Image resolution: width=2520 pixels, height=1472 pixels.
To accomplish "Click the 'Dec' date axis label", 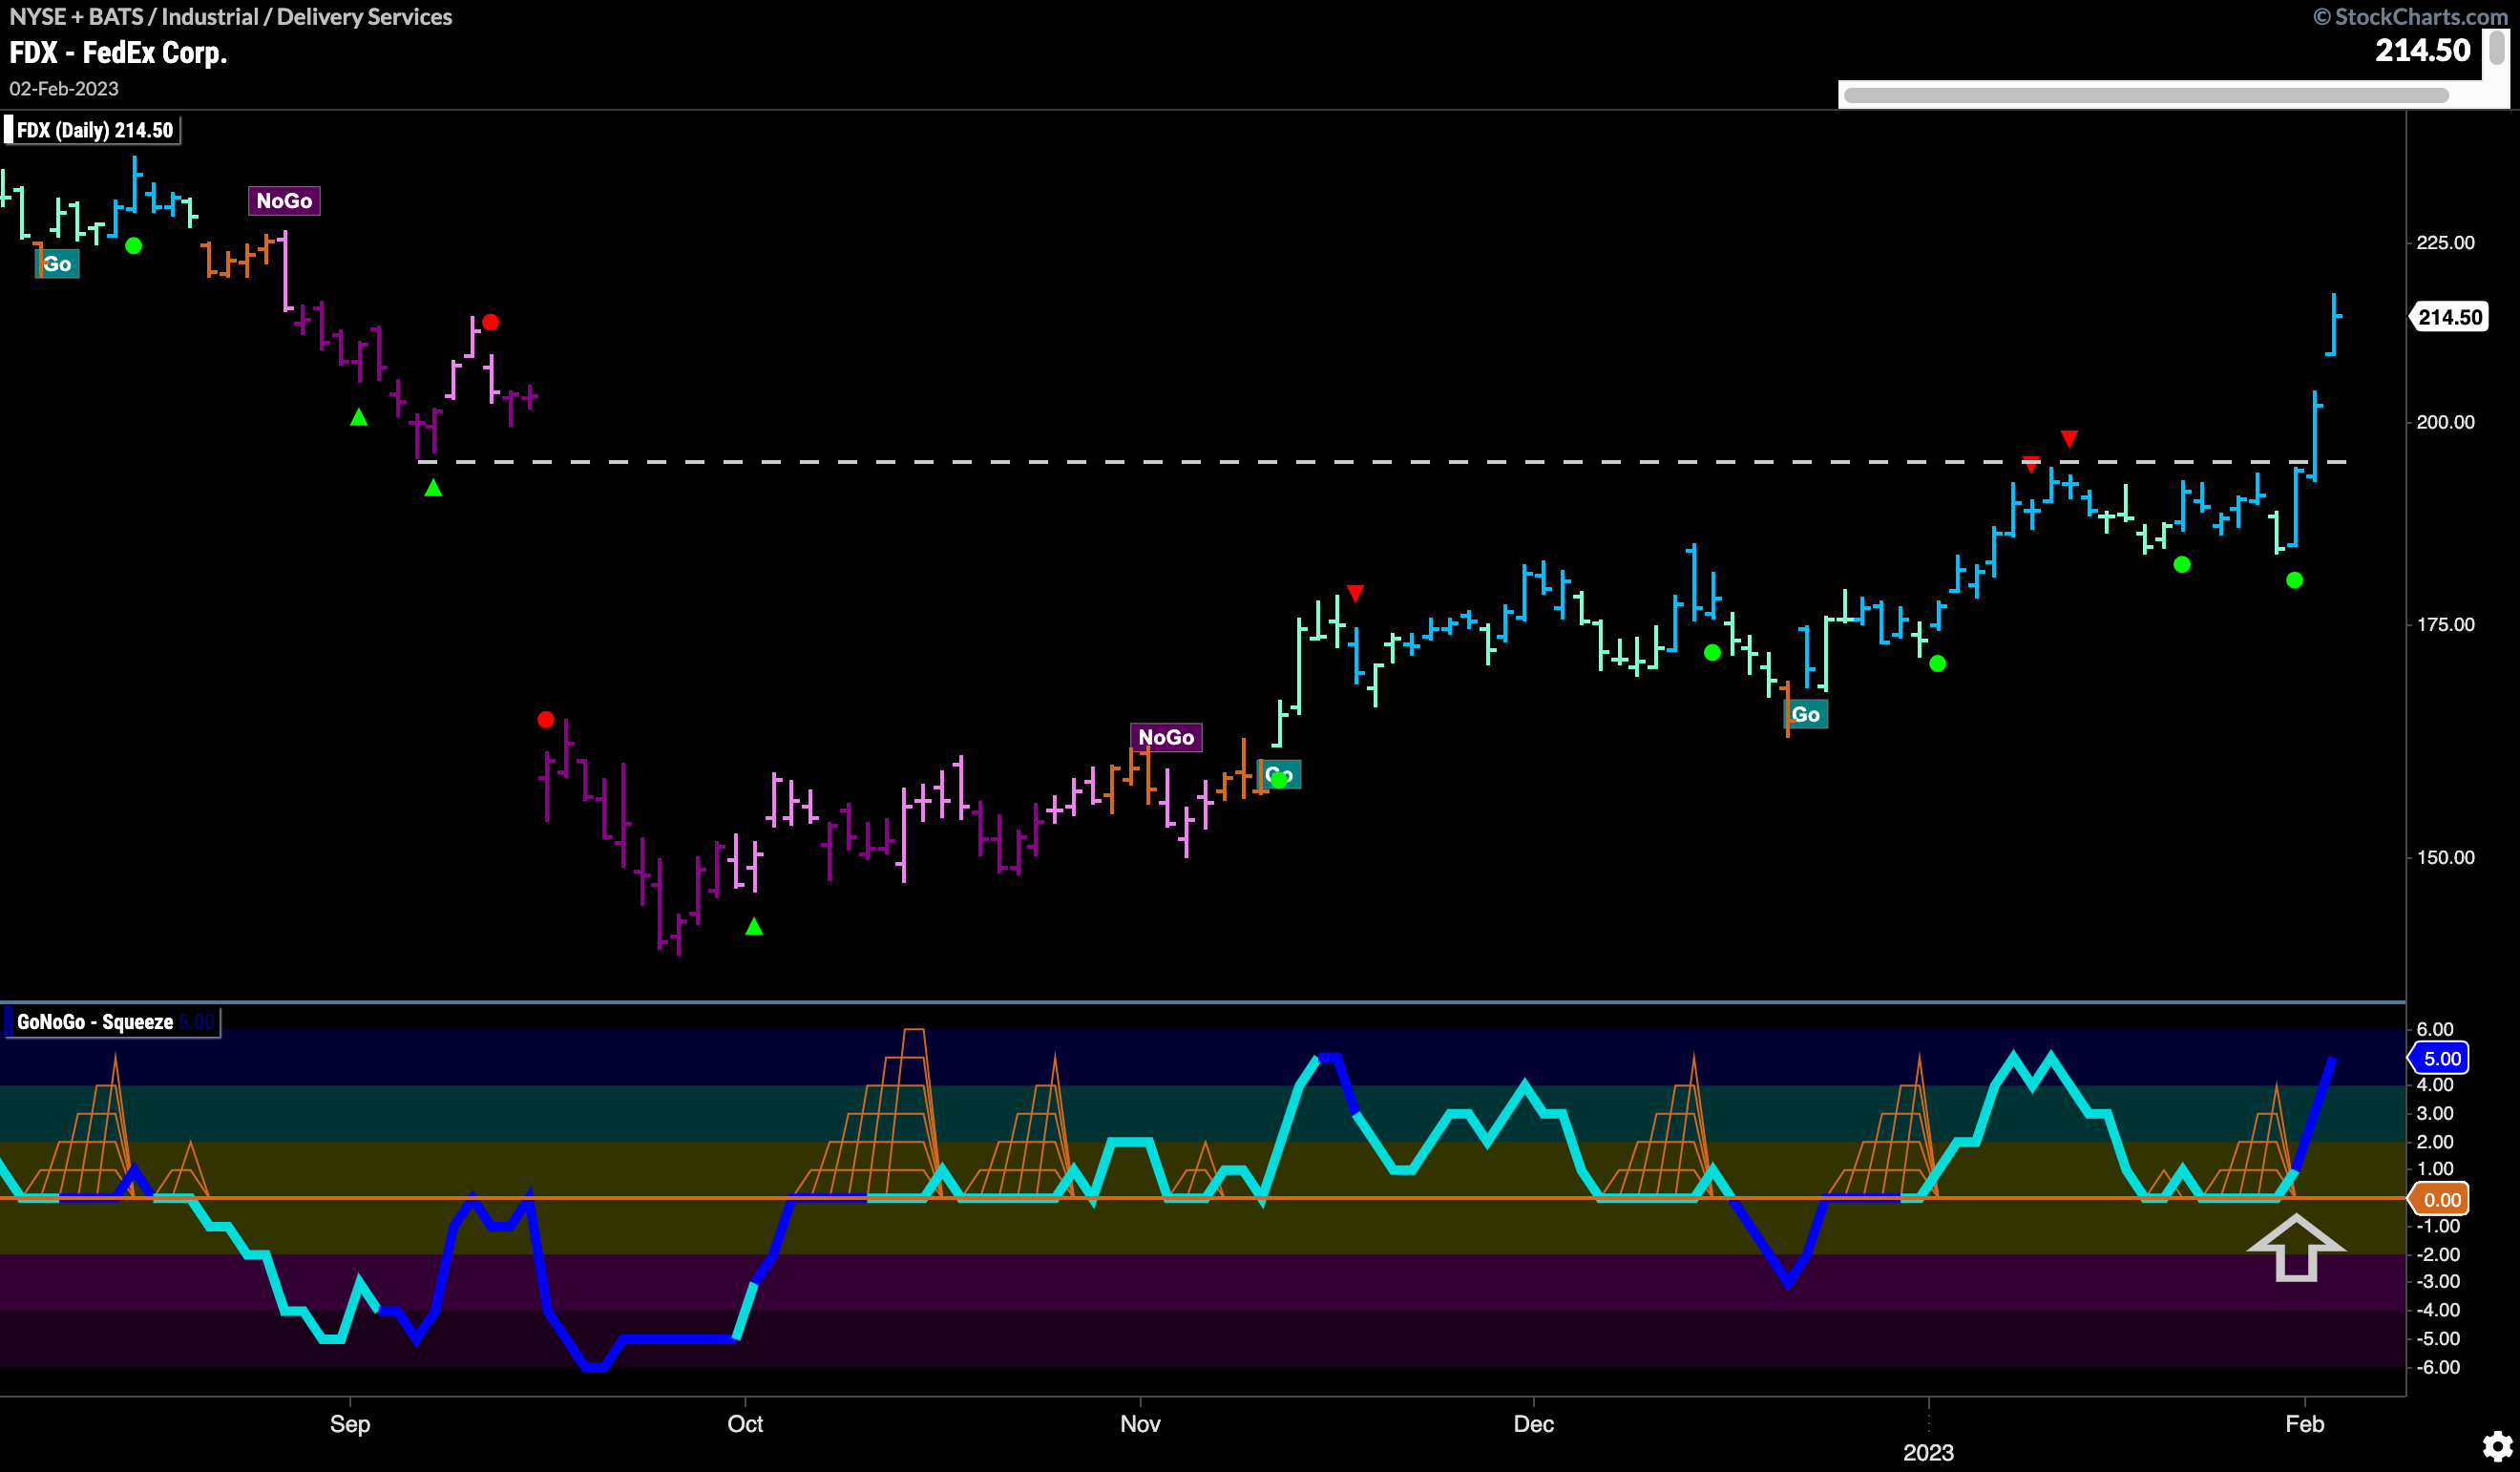I will (1533, 1423).
